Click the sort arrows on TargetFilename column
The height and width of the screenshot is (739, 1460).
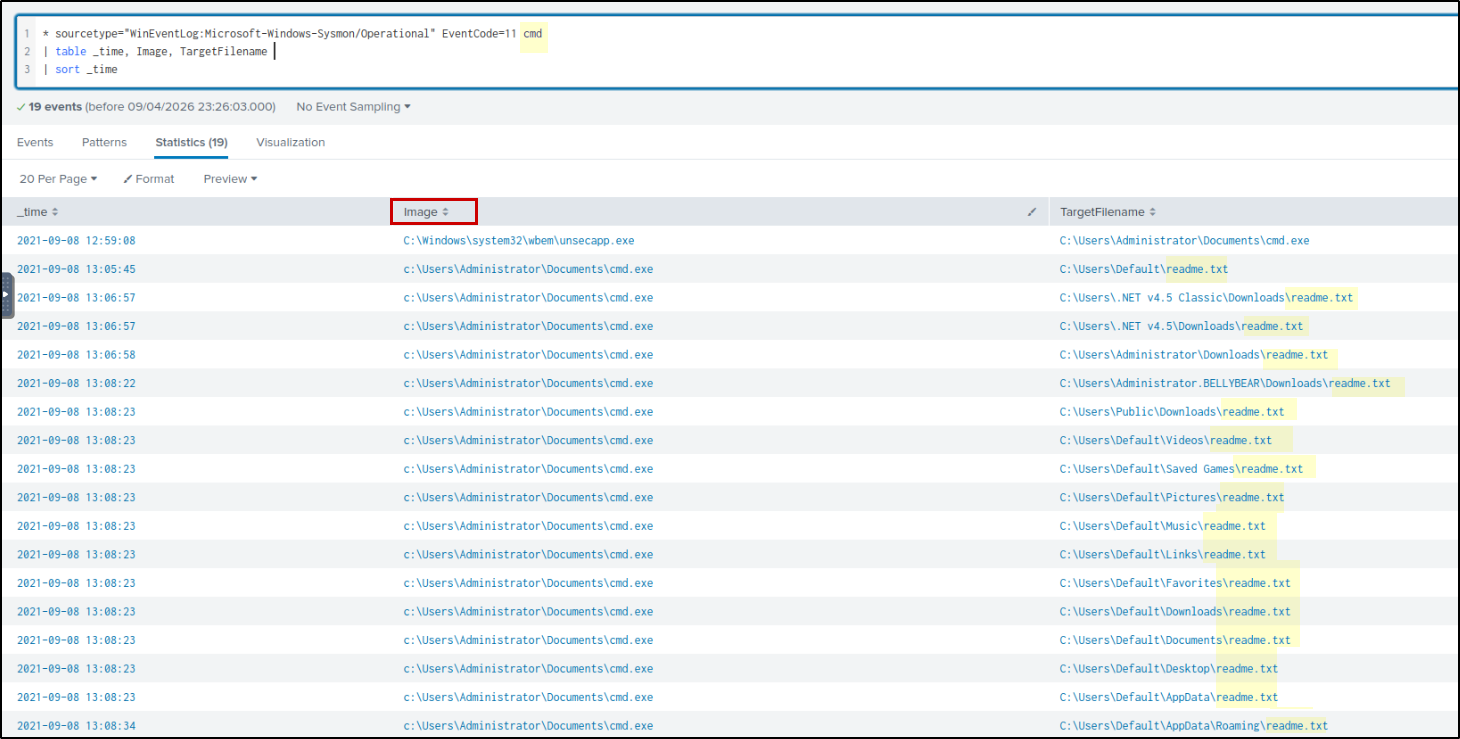click(x=1152, y=212)
